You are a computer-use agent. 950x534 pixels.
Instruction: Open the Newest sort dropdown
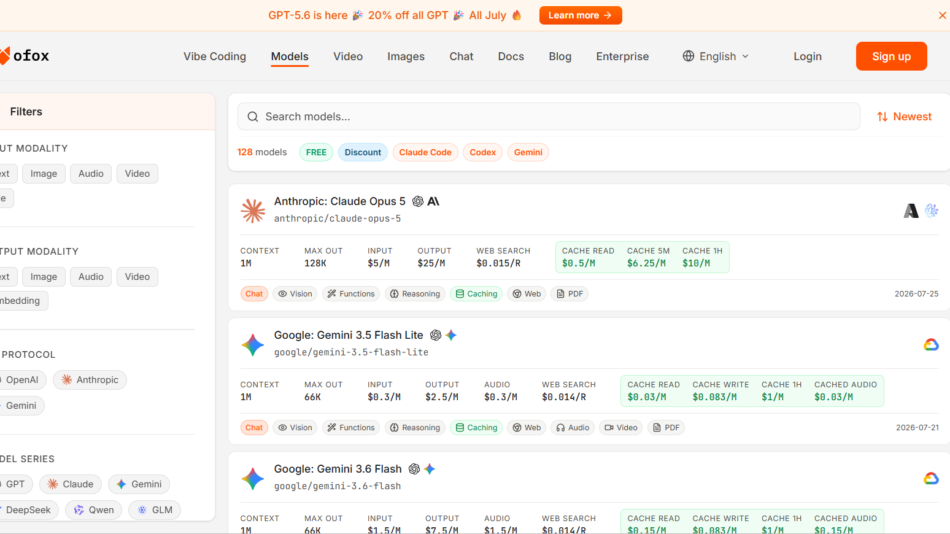click(x=904, y=116)
